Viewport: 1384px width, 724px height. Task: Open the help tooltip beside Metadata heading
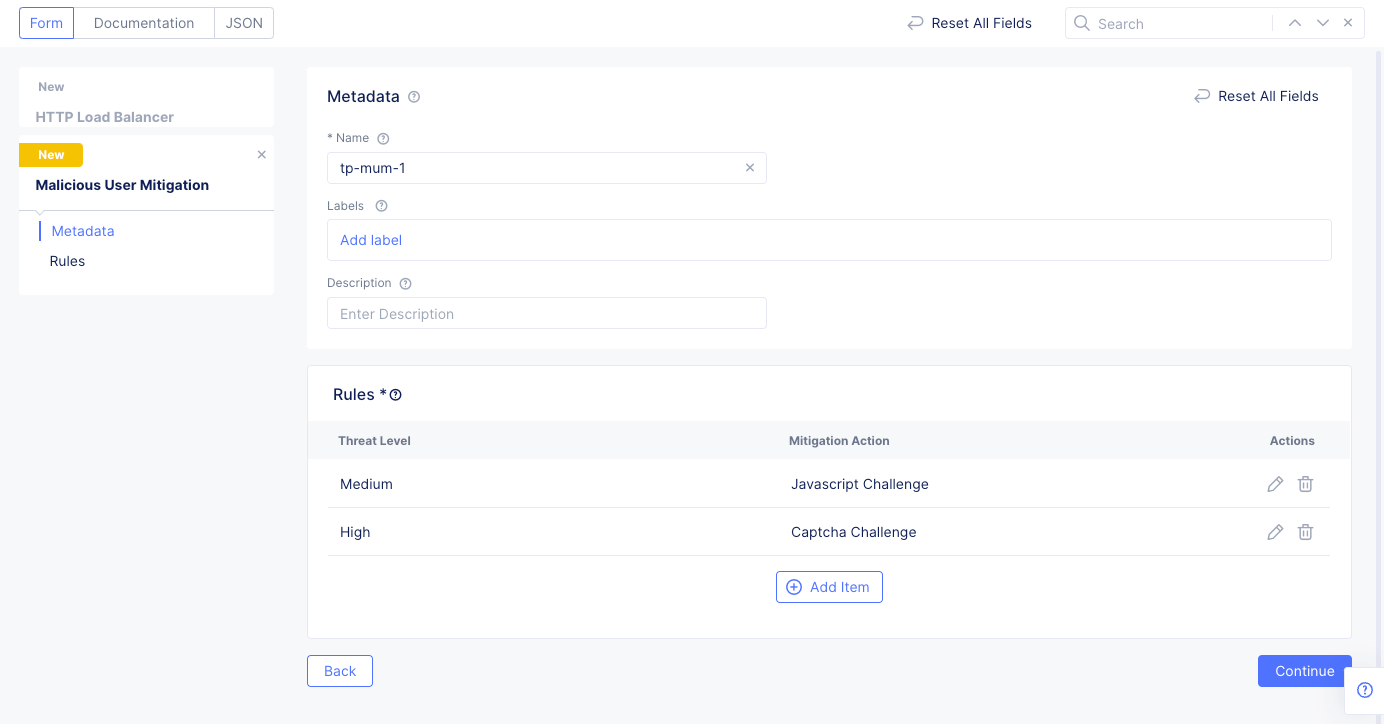414,96
